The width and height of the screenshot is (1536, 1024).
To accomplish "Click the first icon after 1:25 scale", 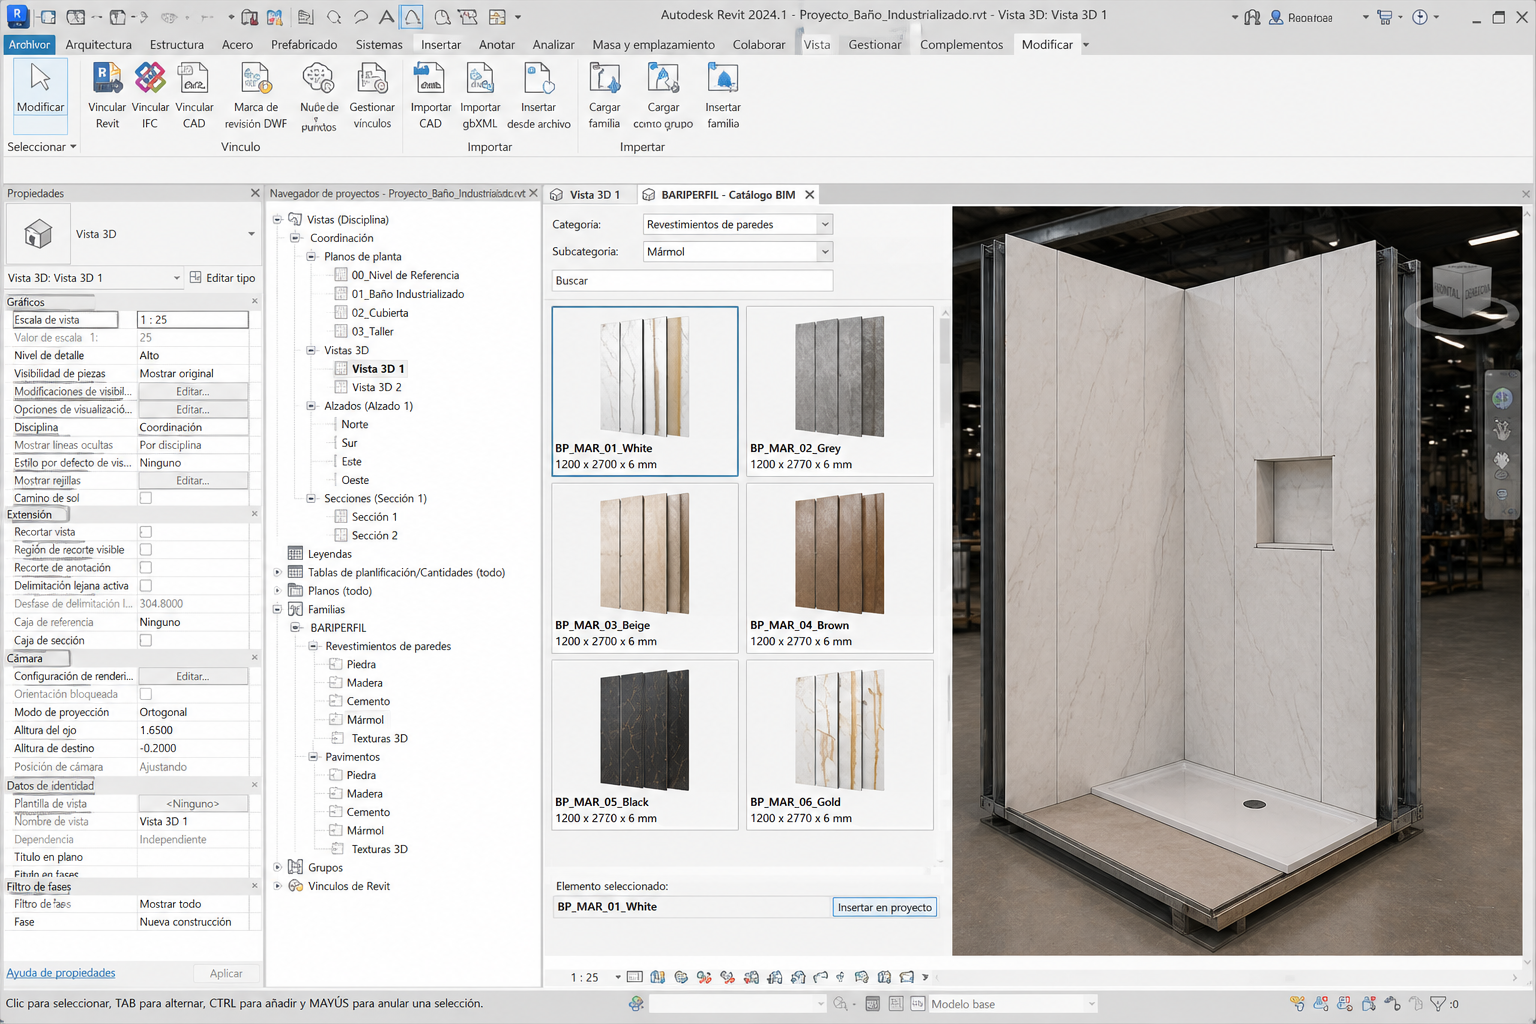I will point(634,977).
